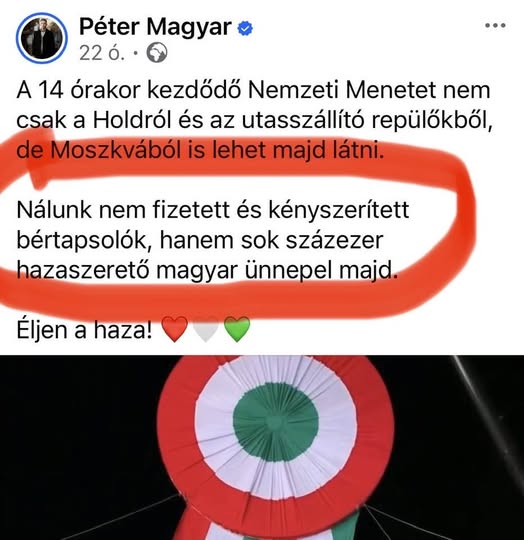The width and height of the screenshot is (524, 540).
Task: Click the highlighted line 'de Moszkvából is lehet'
Action: pyautogui.click(x=141, y=151)
